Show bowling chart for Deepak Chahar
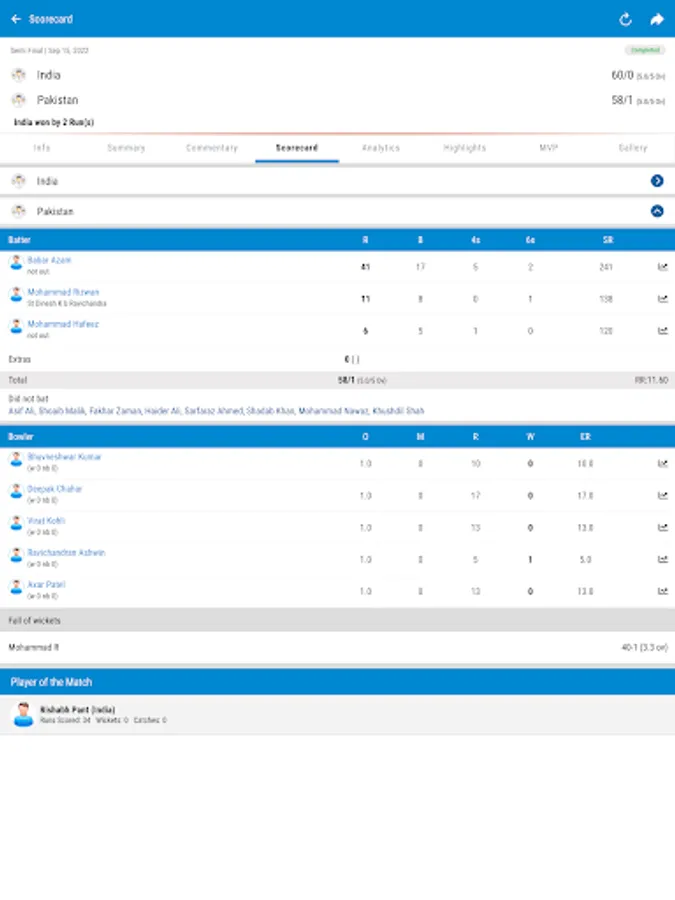 pos(662,495)
